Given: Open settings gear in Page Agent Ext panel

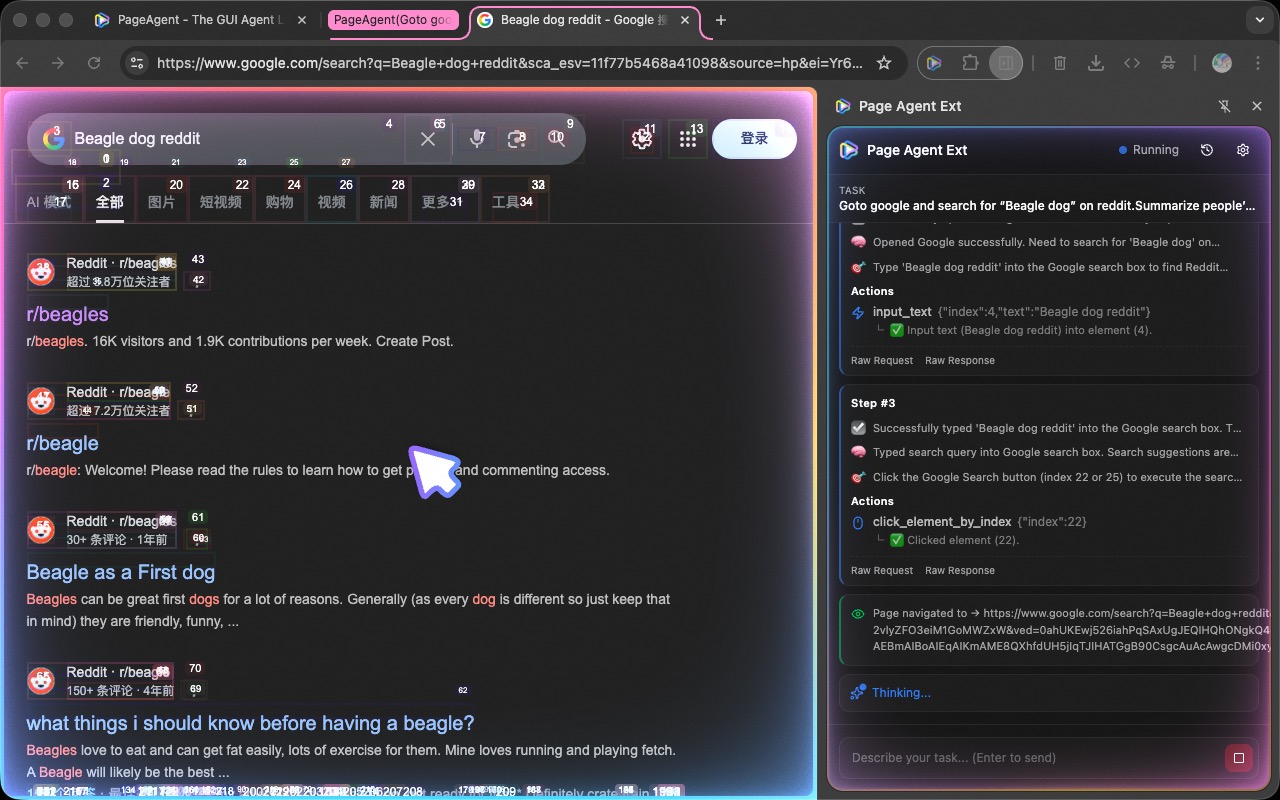Looking at the screenshot, I should coord(1243,149).
